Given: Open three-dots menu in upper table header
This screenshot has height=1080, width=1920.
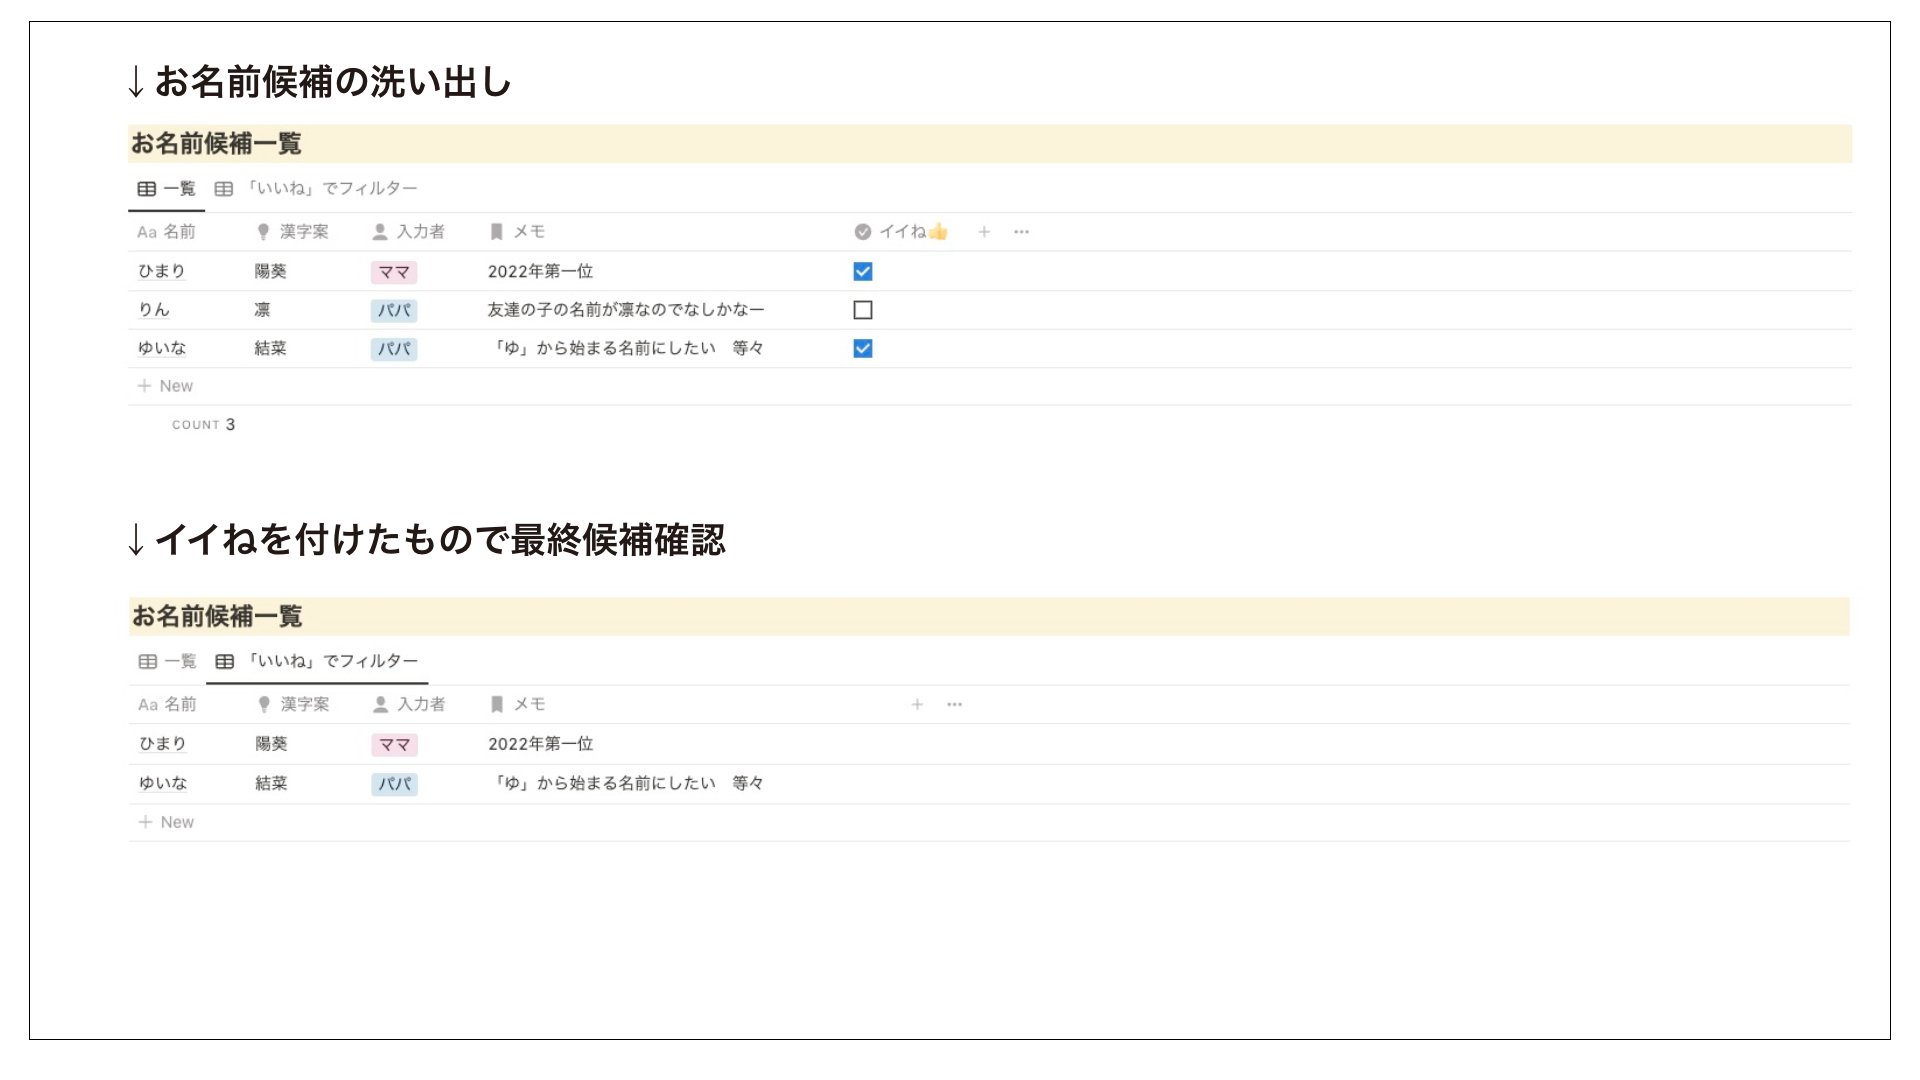Looking at the screenshot, I should pyautogui.click(x=1021, y=232).
